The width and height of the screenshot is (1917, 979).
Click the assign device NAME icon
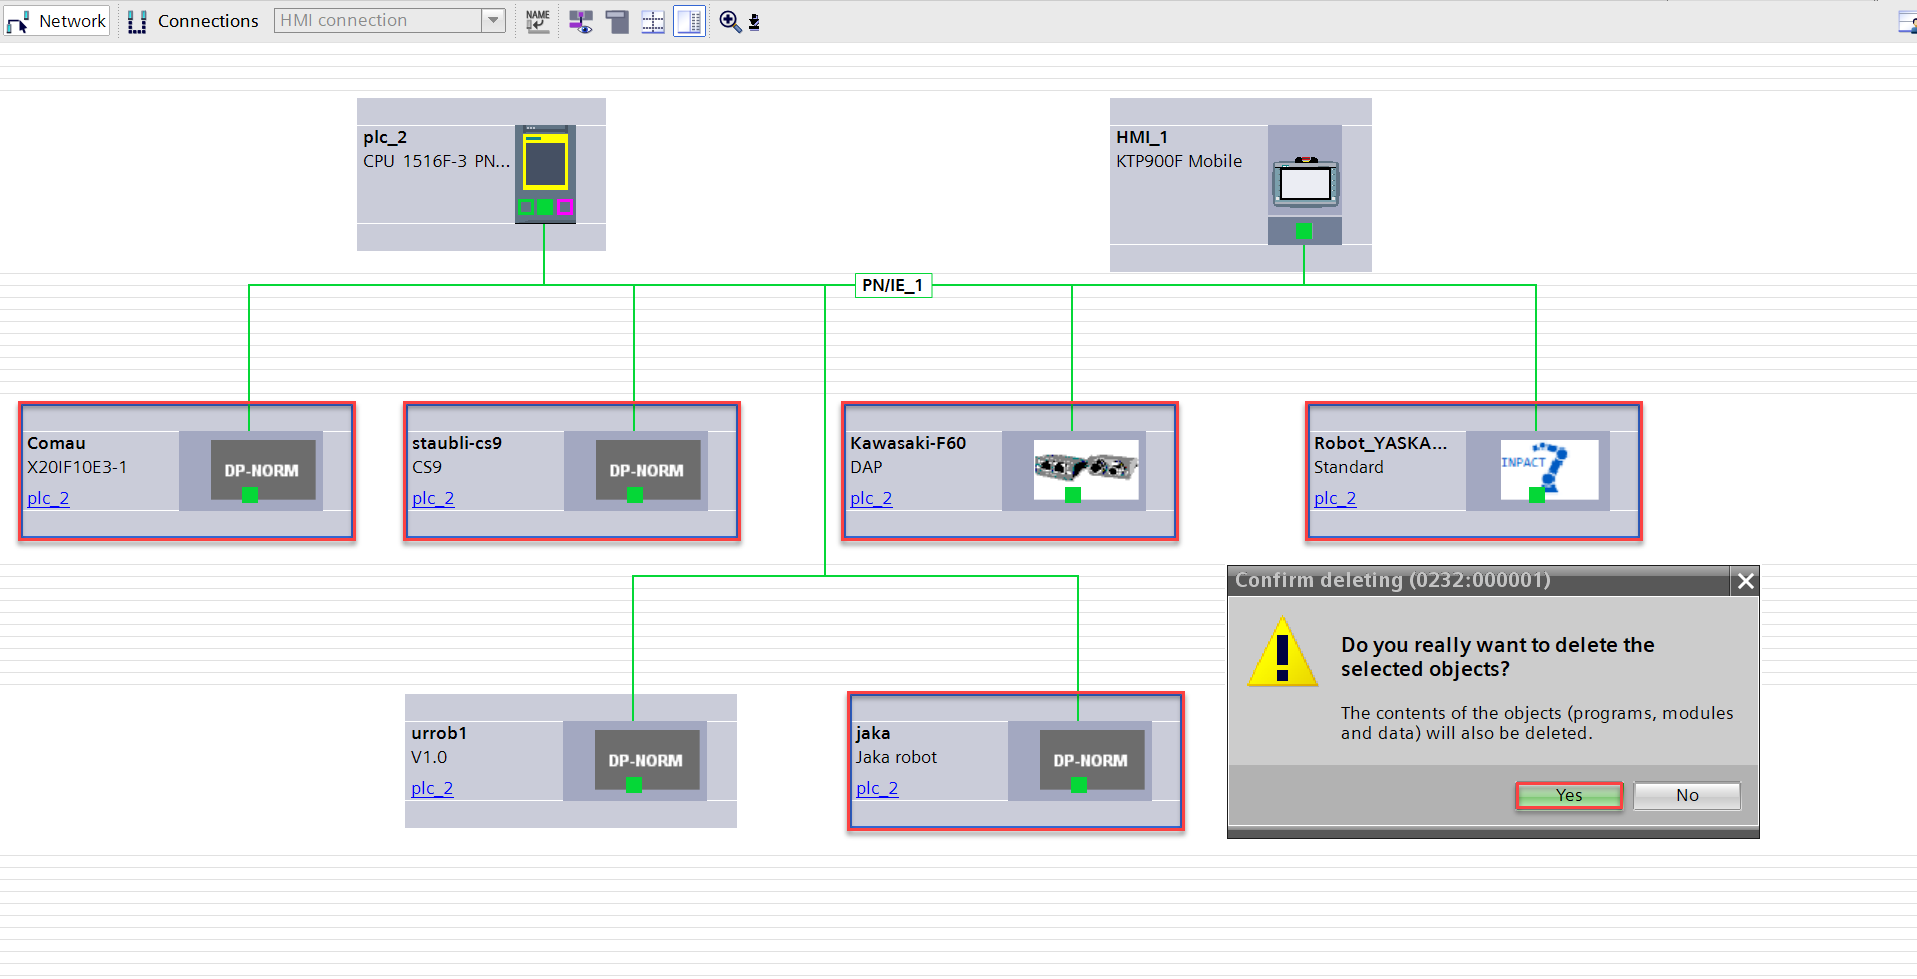pos(538,21)
